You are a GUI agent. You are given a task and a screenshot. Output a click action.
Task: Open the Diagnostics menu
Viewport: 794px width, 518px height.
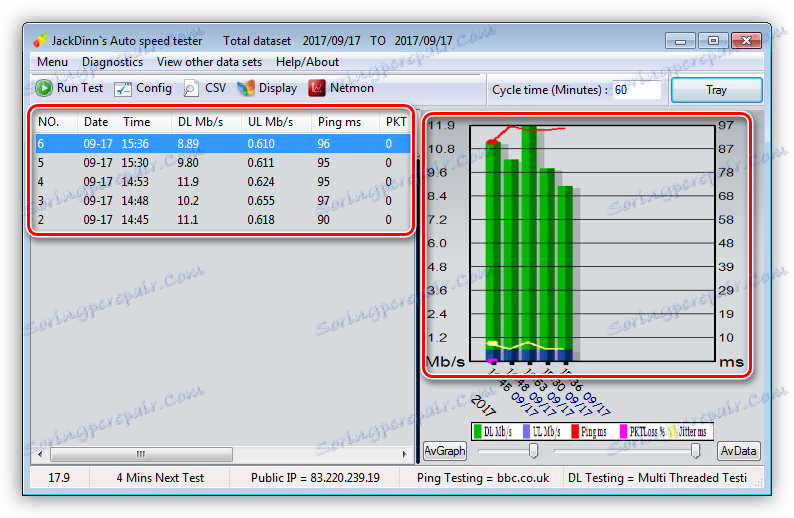(x=112, y=62)
